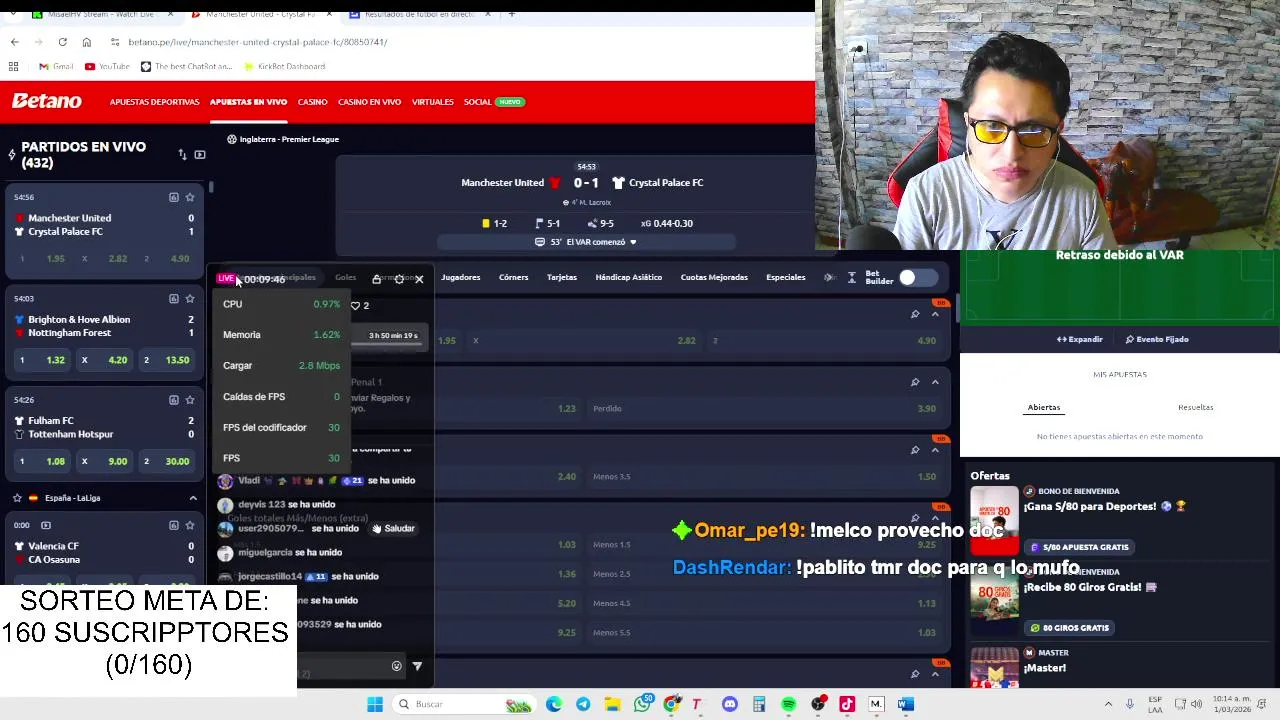Favorite the España - LaLiga league star
This screenshot has height=720, width=1280.
(x=17, y=497)
